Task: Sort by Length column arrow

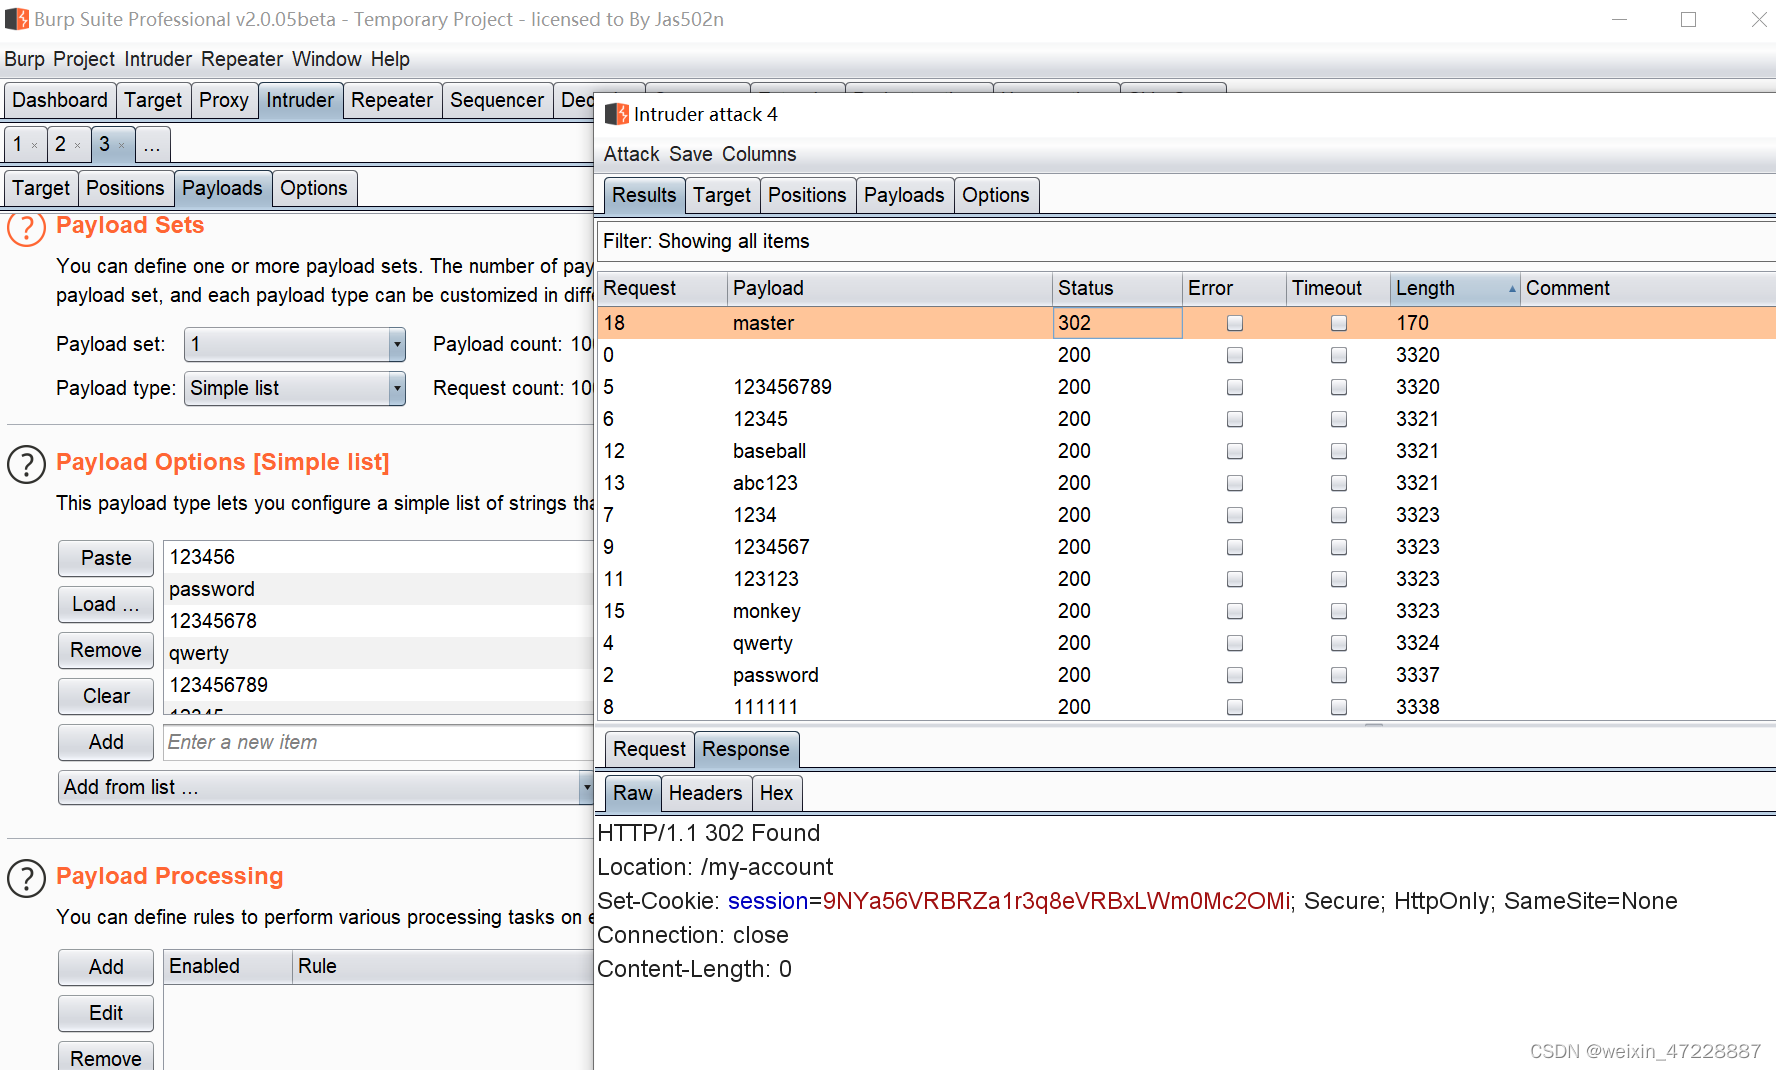Action: (1512, 289)
